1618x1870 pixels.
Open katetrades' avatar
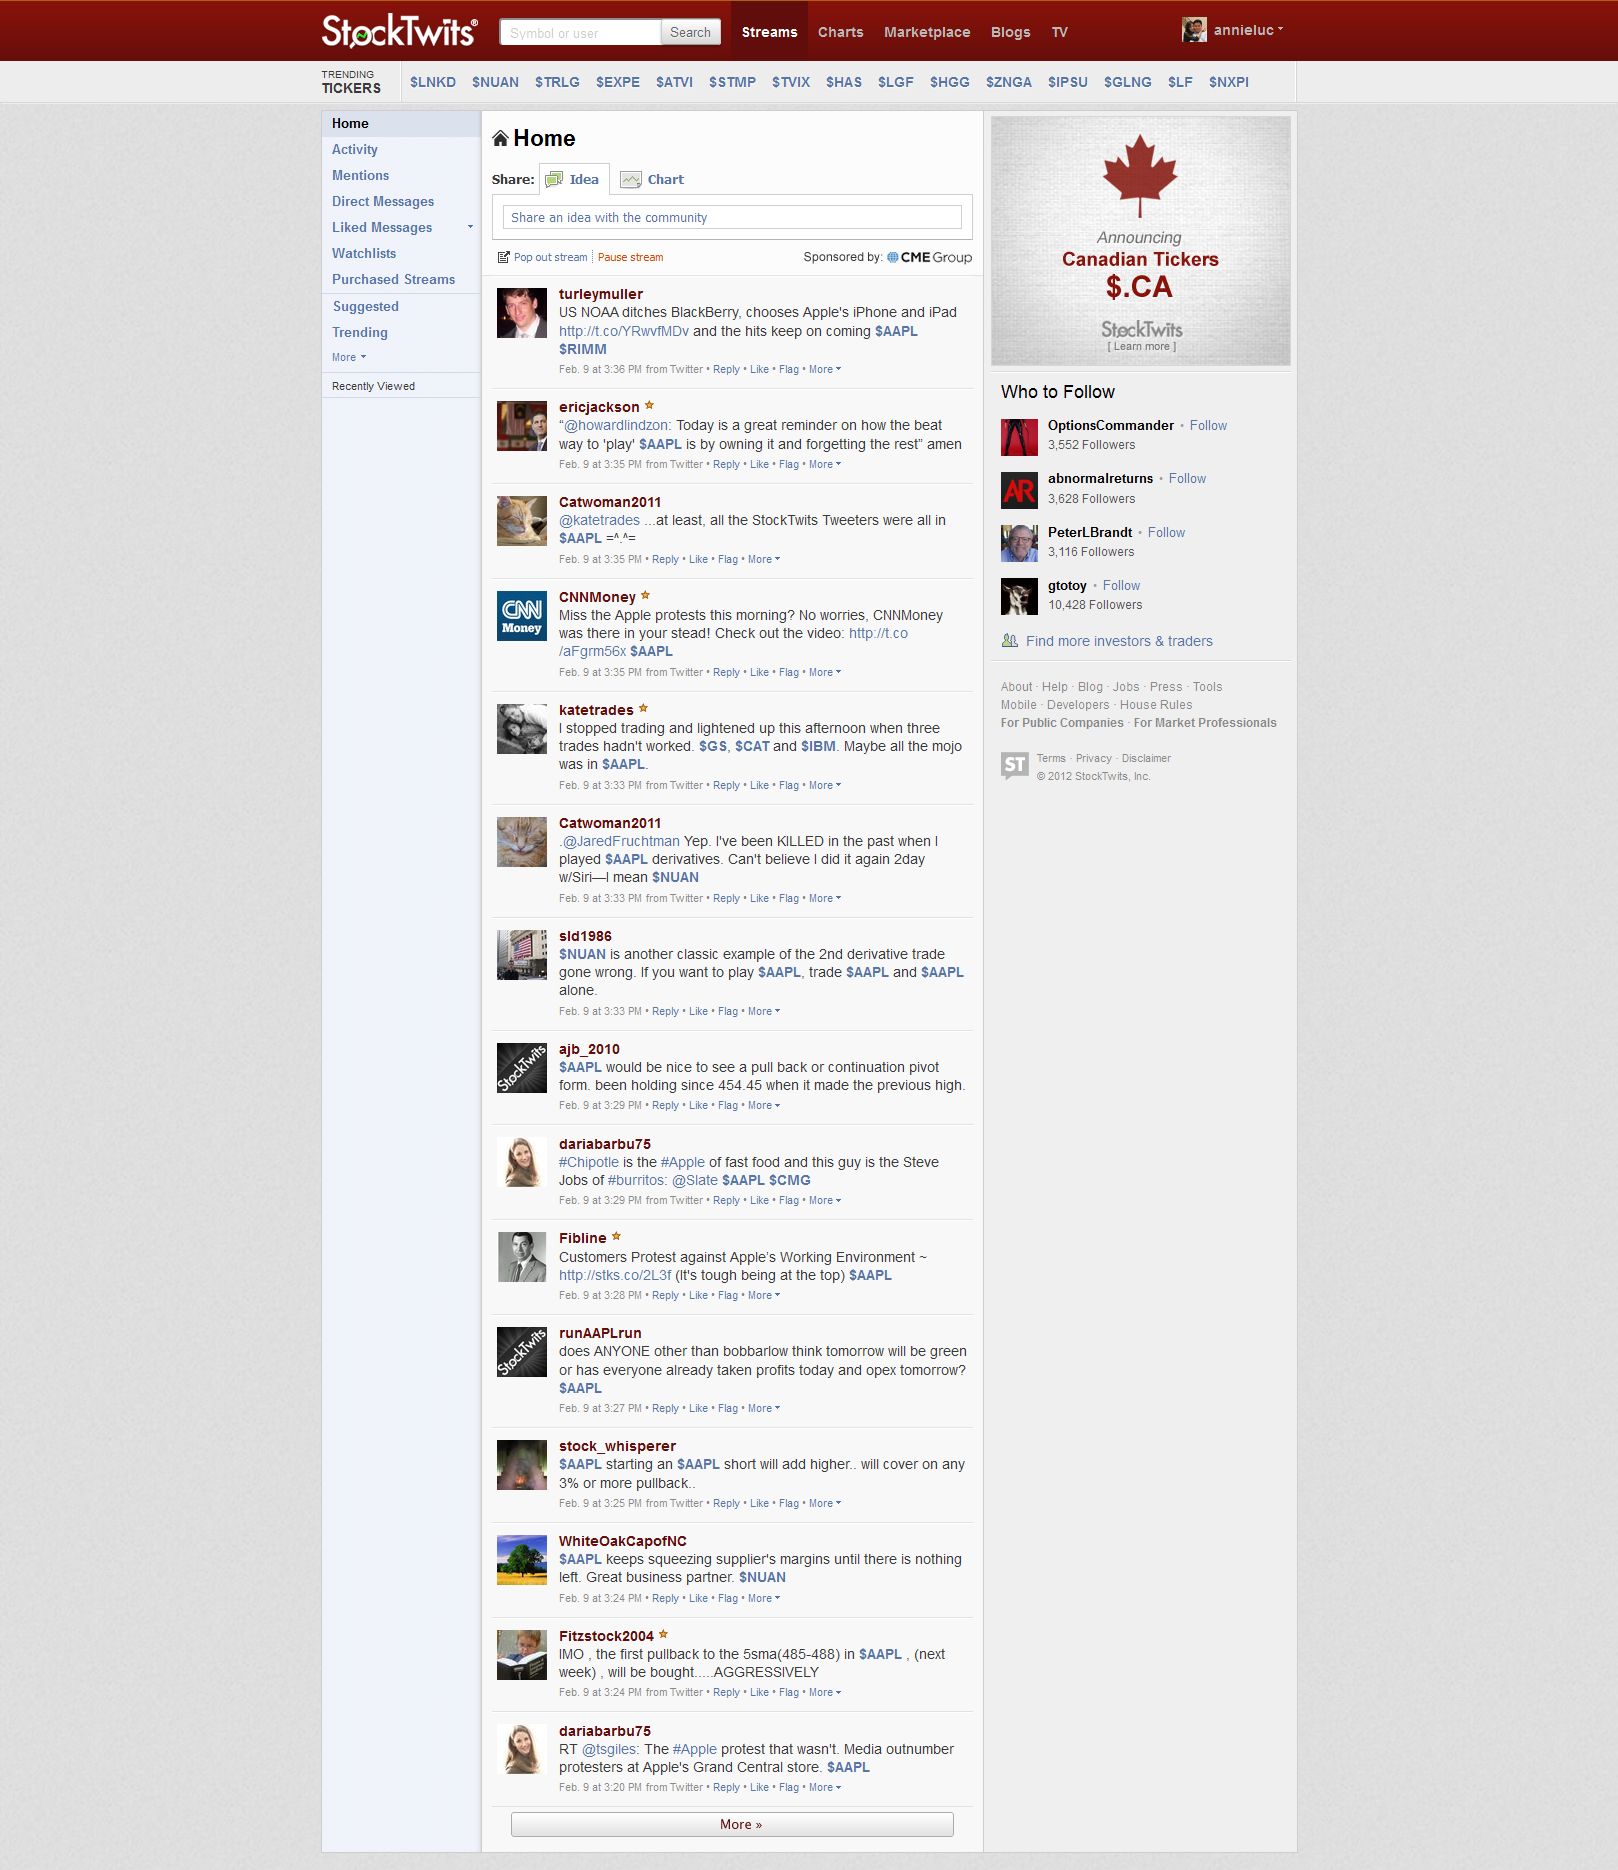tap(522, 729)
